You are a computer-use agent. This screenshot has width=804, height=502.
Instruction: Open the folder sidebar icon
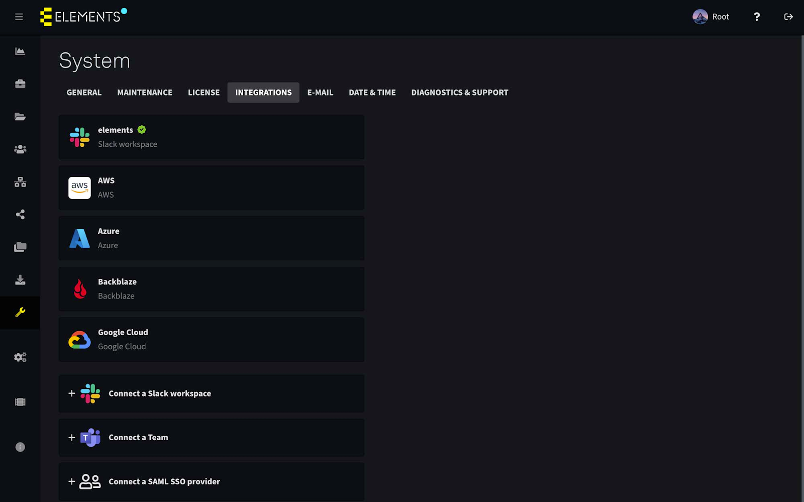click(20, 116)
